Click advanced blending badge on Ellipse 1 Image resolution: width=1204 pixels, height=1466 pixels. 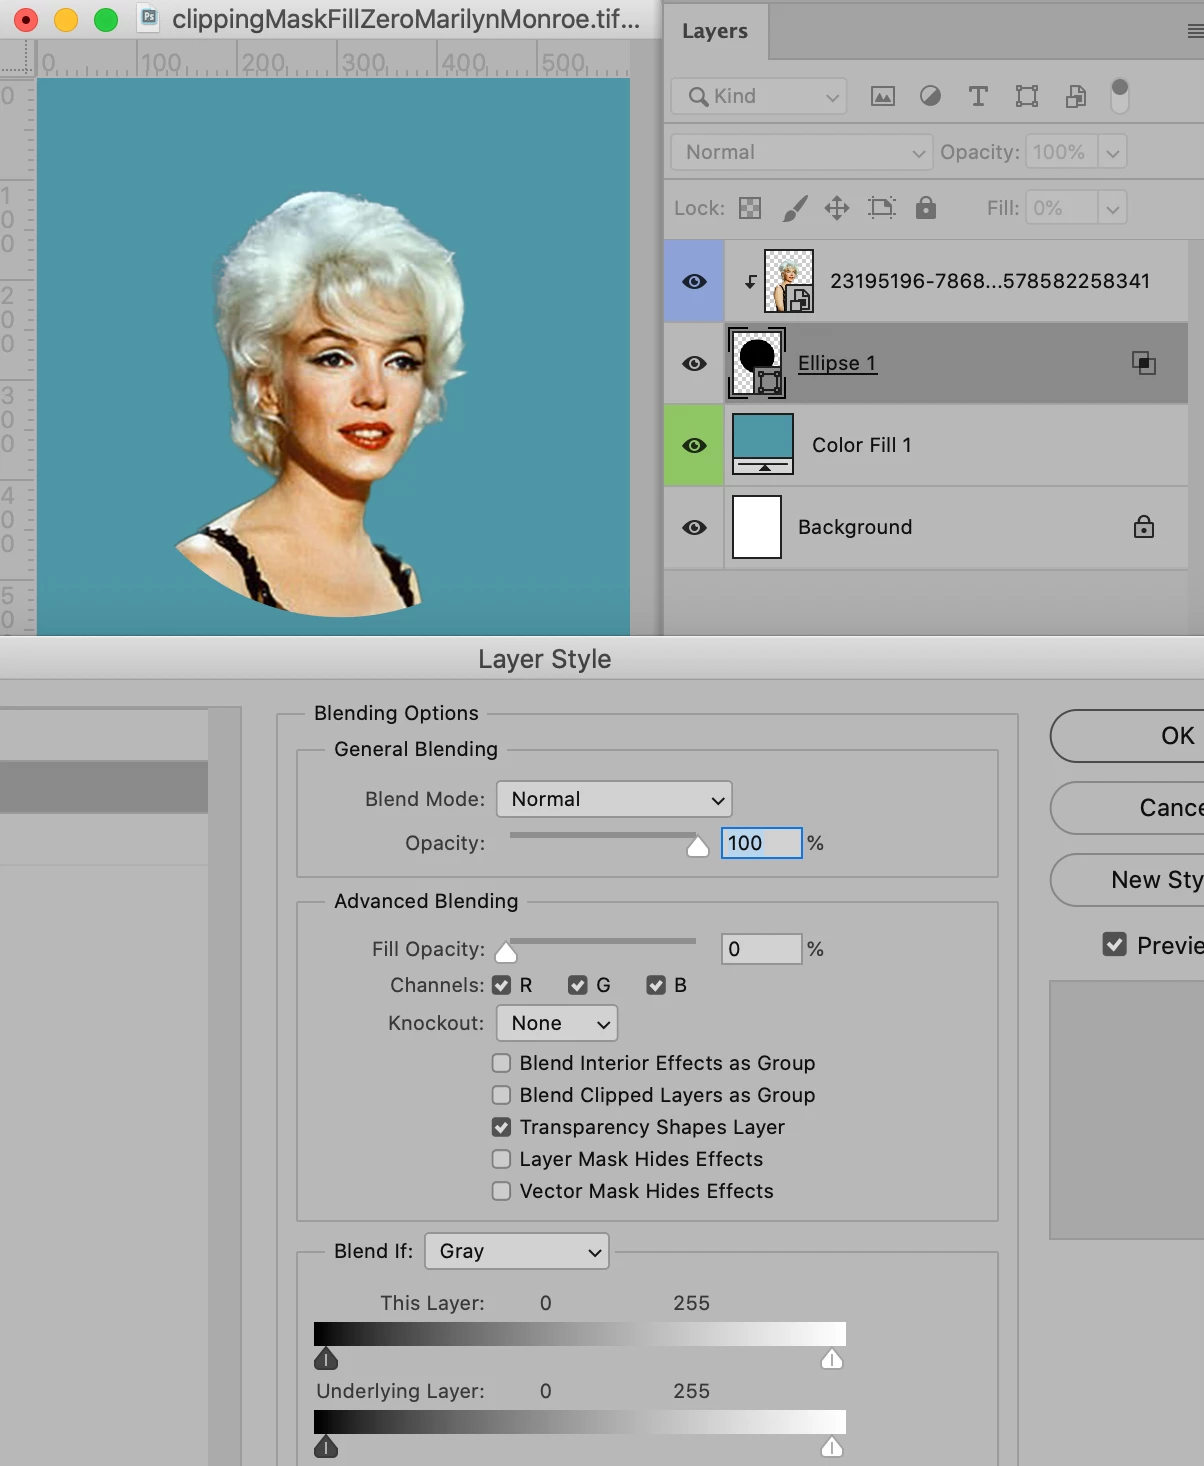[x=1144, y=363]
